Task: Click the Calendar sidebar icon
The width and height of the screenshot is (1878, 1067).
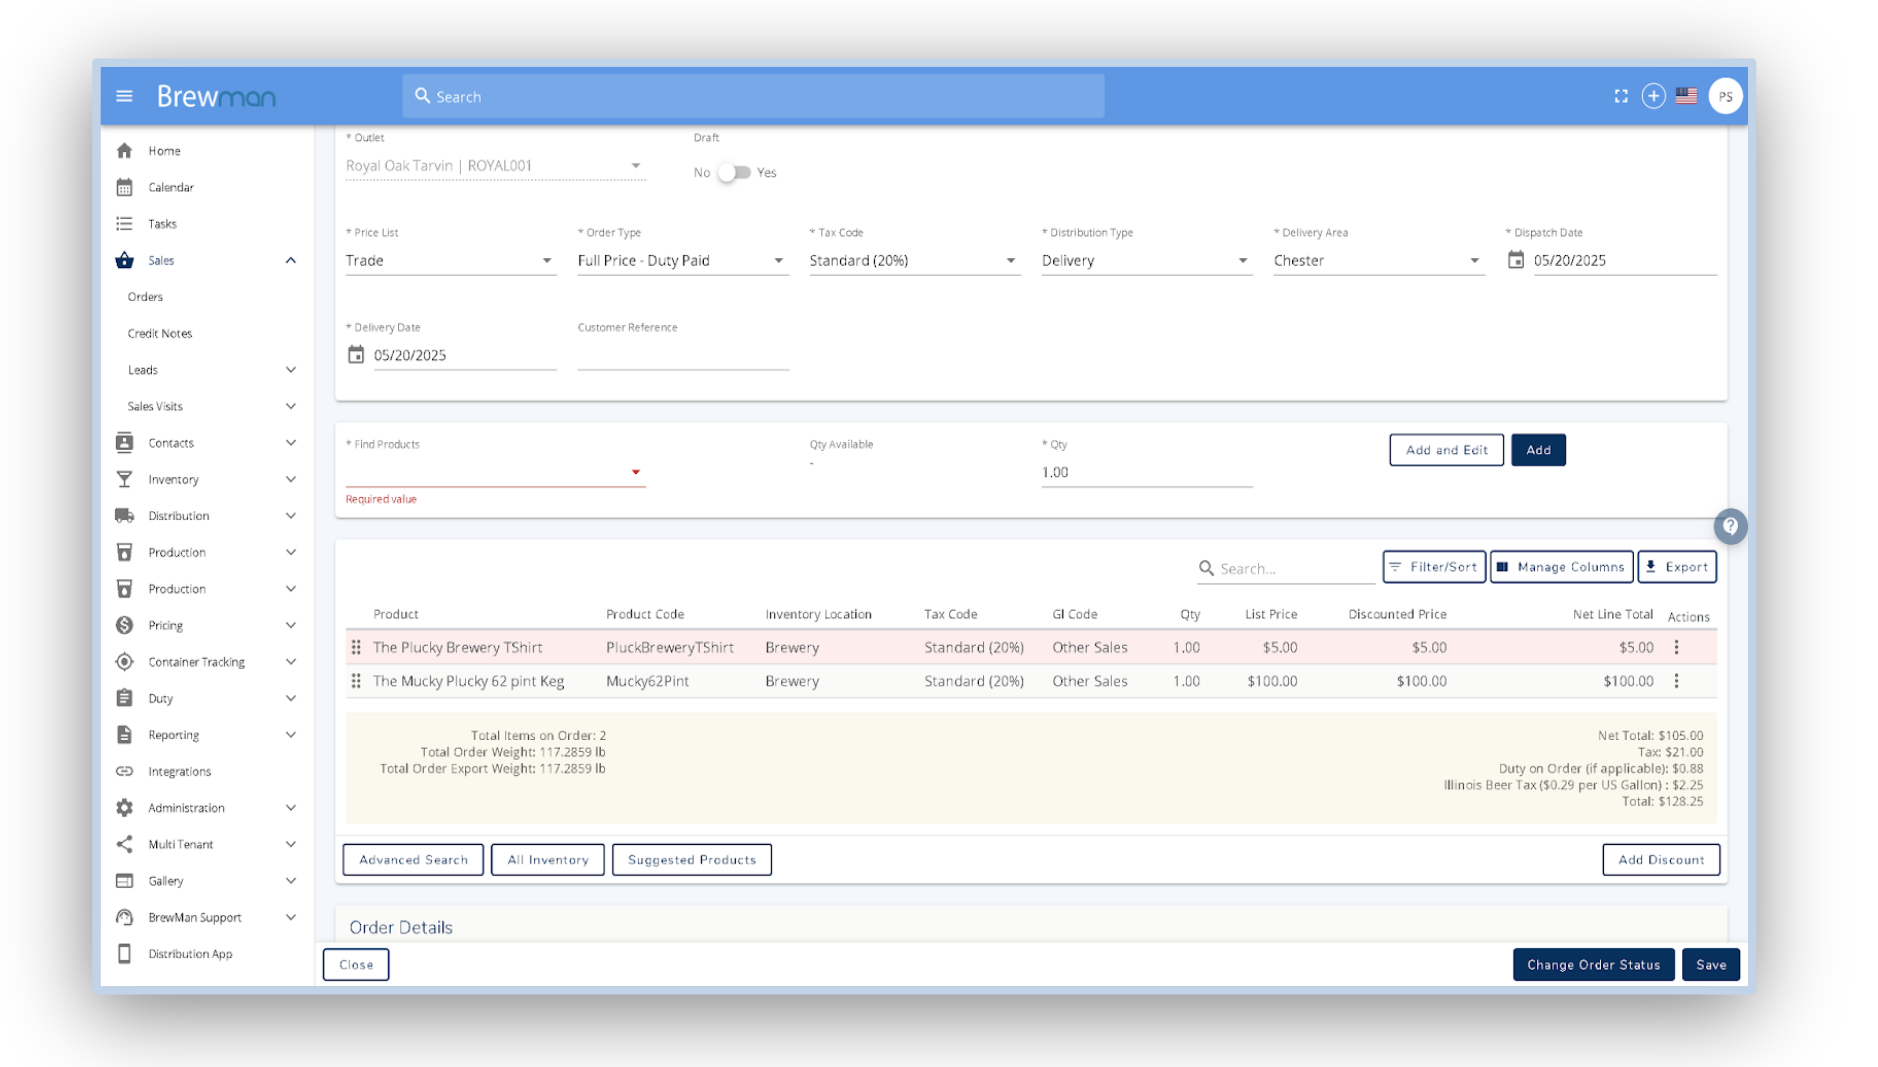Action: (124, 187)
